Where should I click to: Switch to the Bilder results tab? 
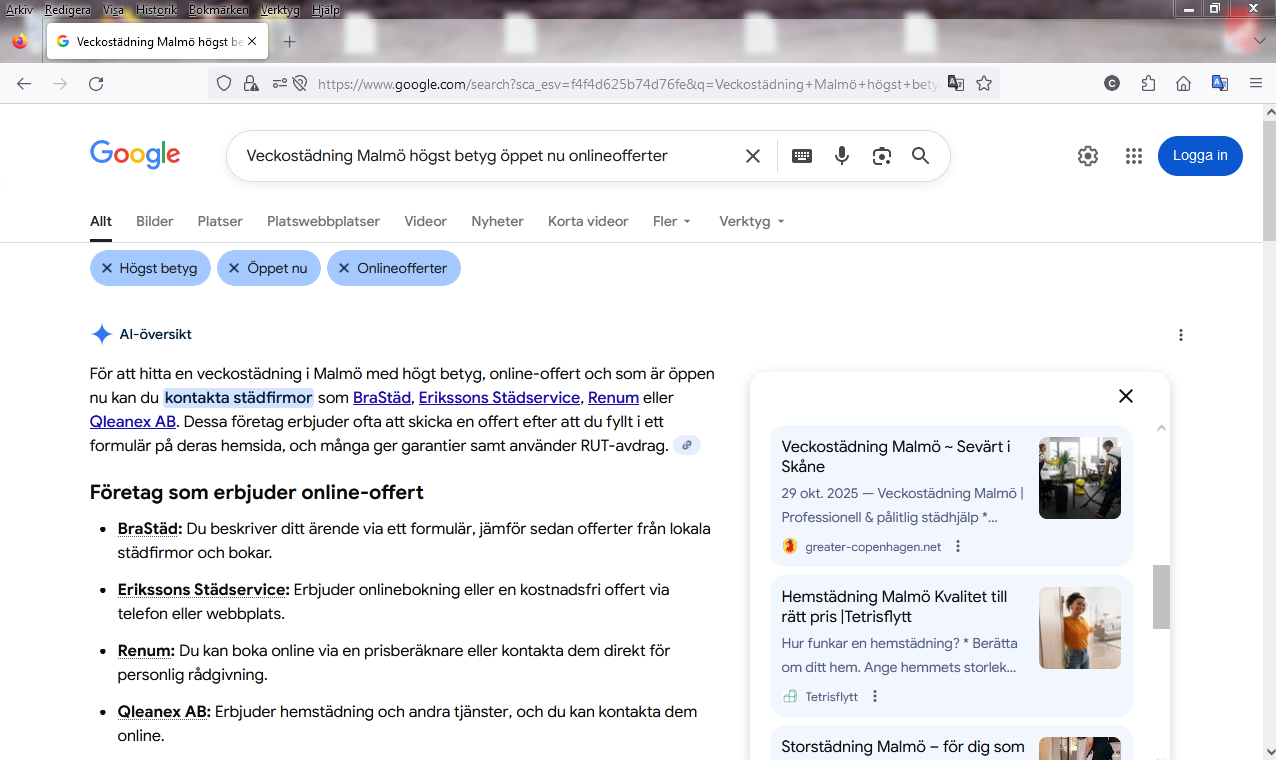[155, 221]
